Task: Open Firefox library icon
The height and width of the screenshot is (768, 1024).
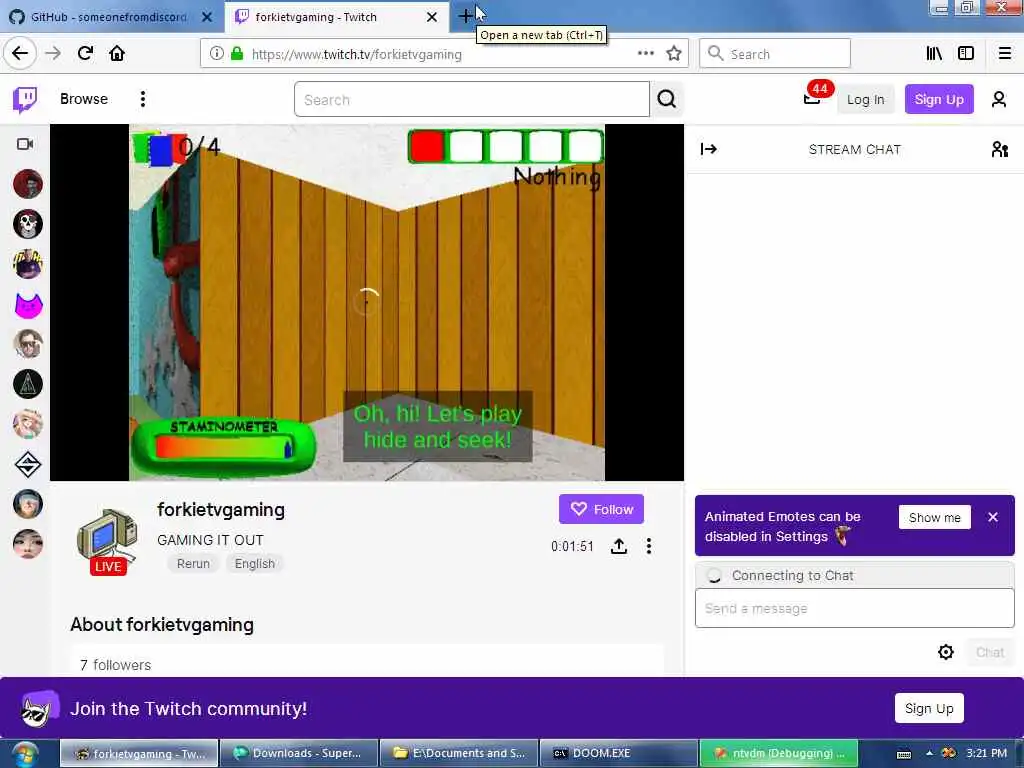Action: pyautogui.click(x=935, y=54)
